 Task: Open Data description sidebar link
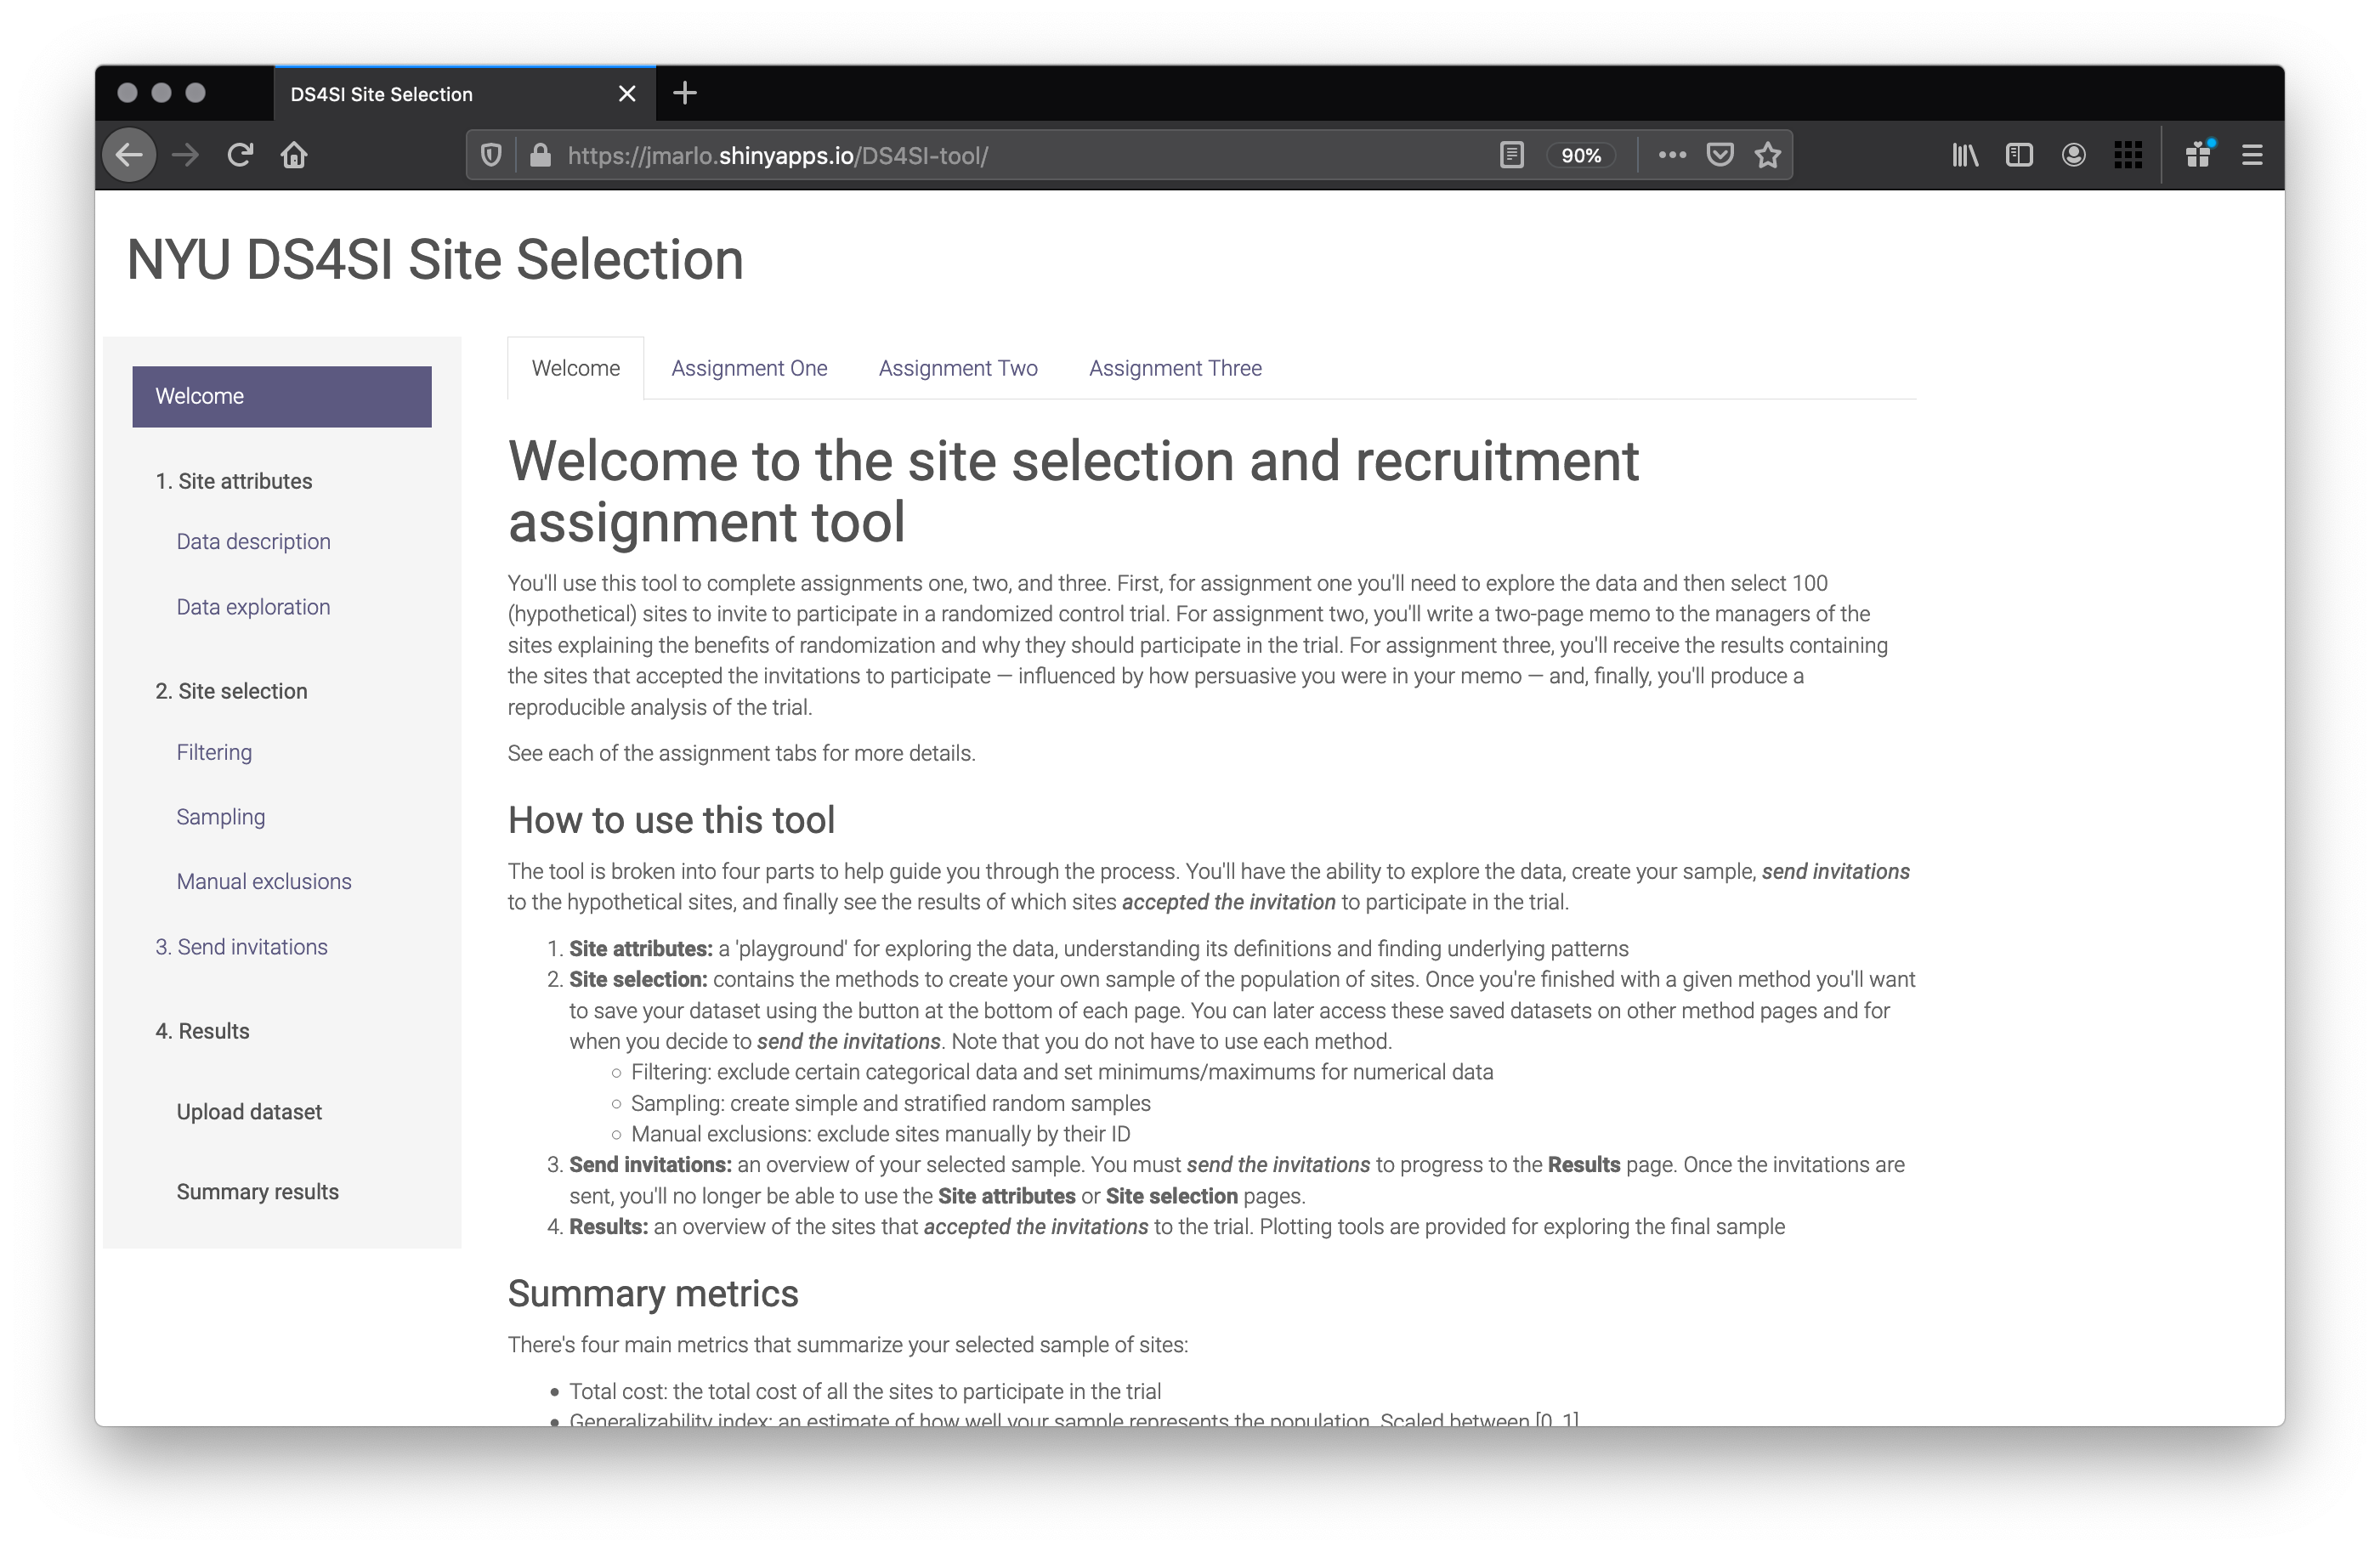tap(254, 541)
